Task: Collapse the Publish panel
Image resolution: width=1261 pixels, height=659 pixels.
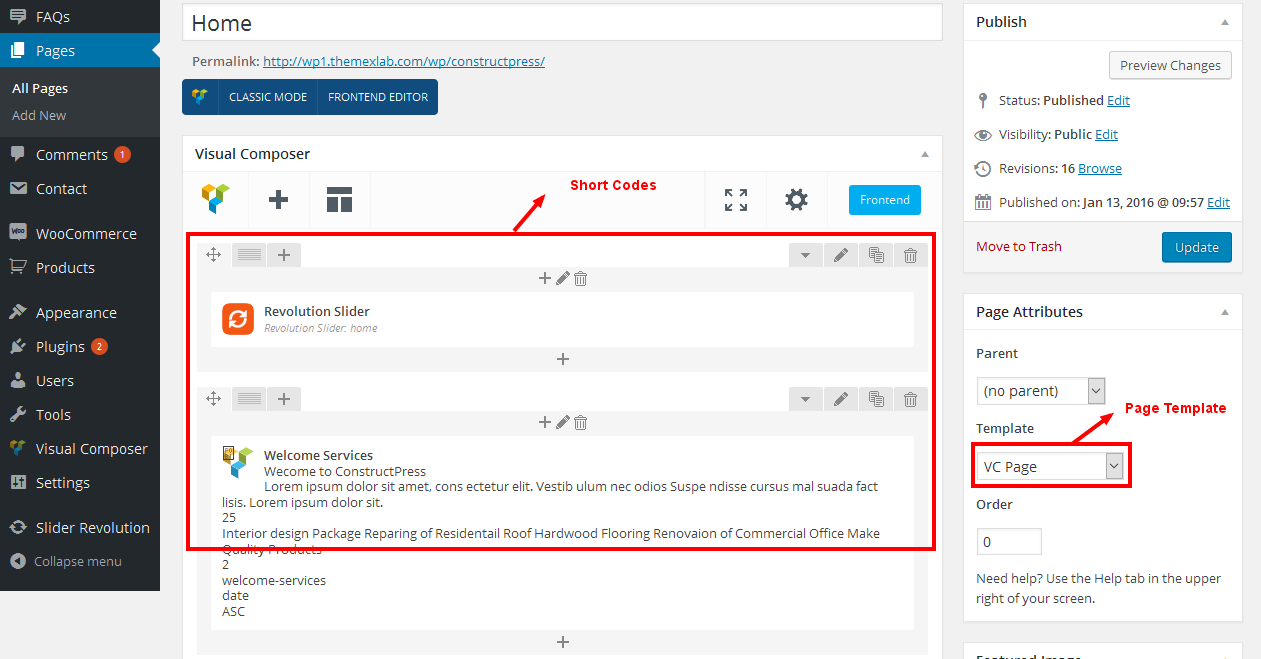Action: (1225, 22)
